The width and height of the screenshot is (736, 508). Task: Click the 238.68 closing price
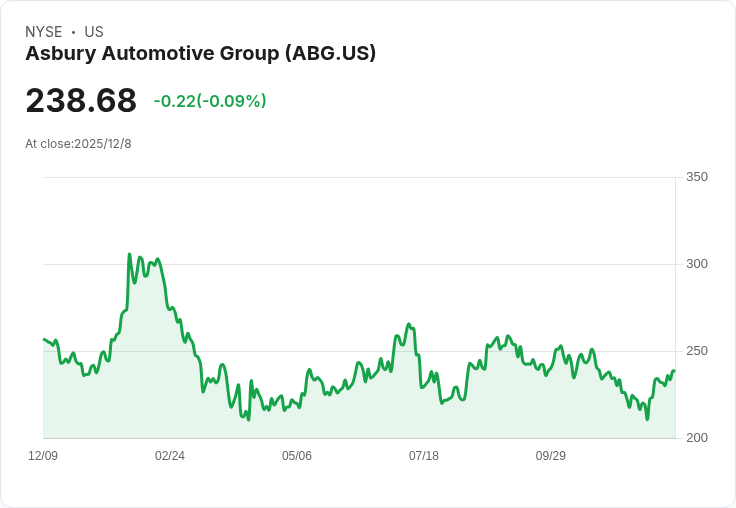pos(81,101)
